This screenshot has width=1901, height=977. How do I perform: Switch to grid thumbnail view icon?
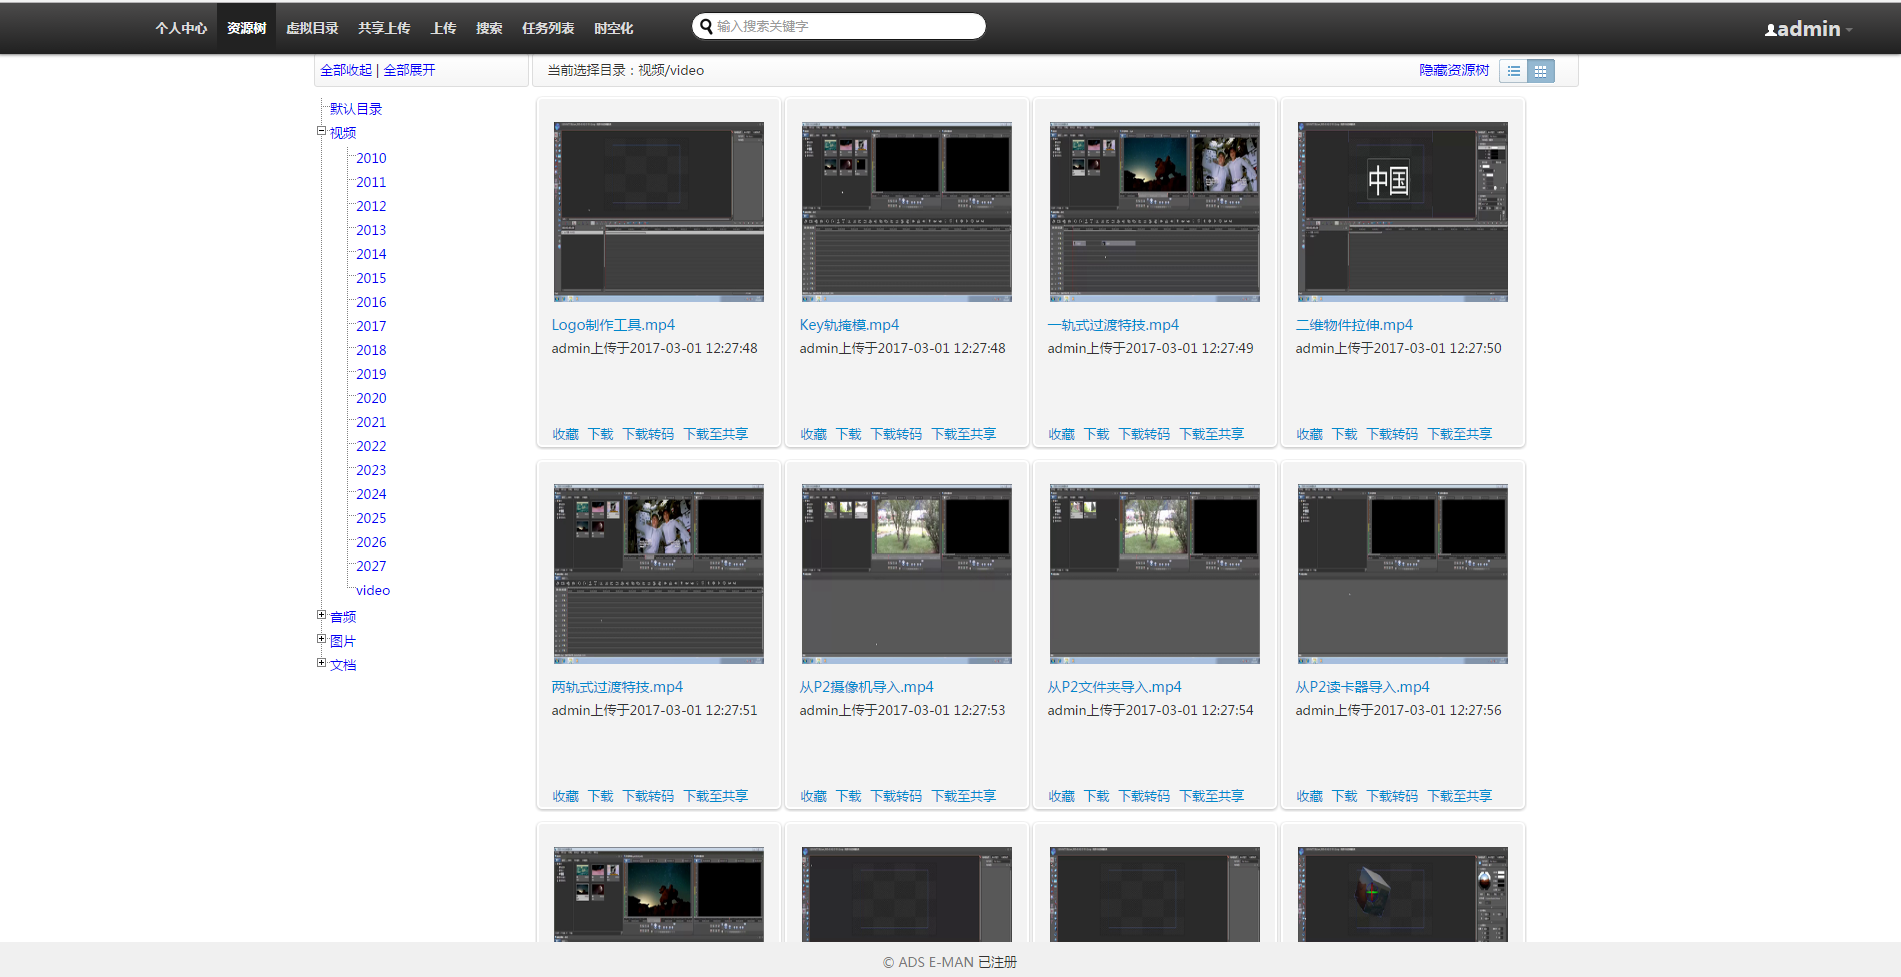1541,71
